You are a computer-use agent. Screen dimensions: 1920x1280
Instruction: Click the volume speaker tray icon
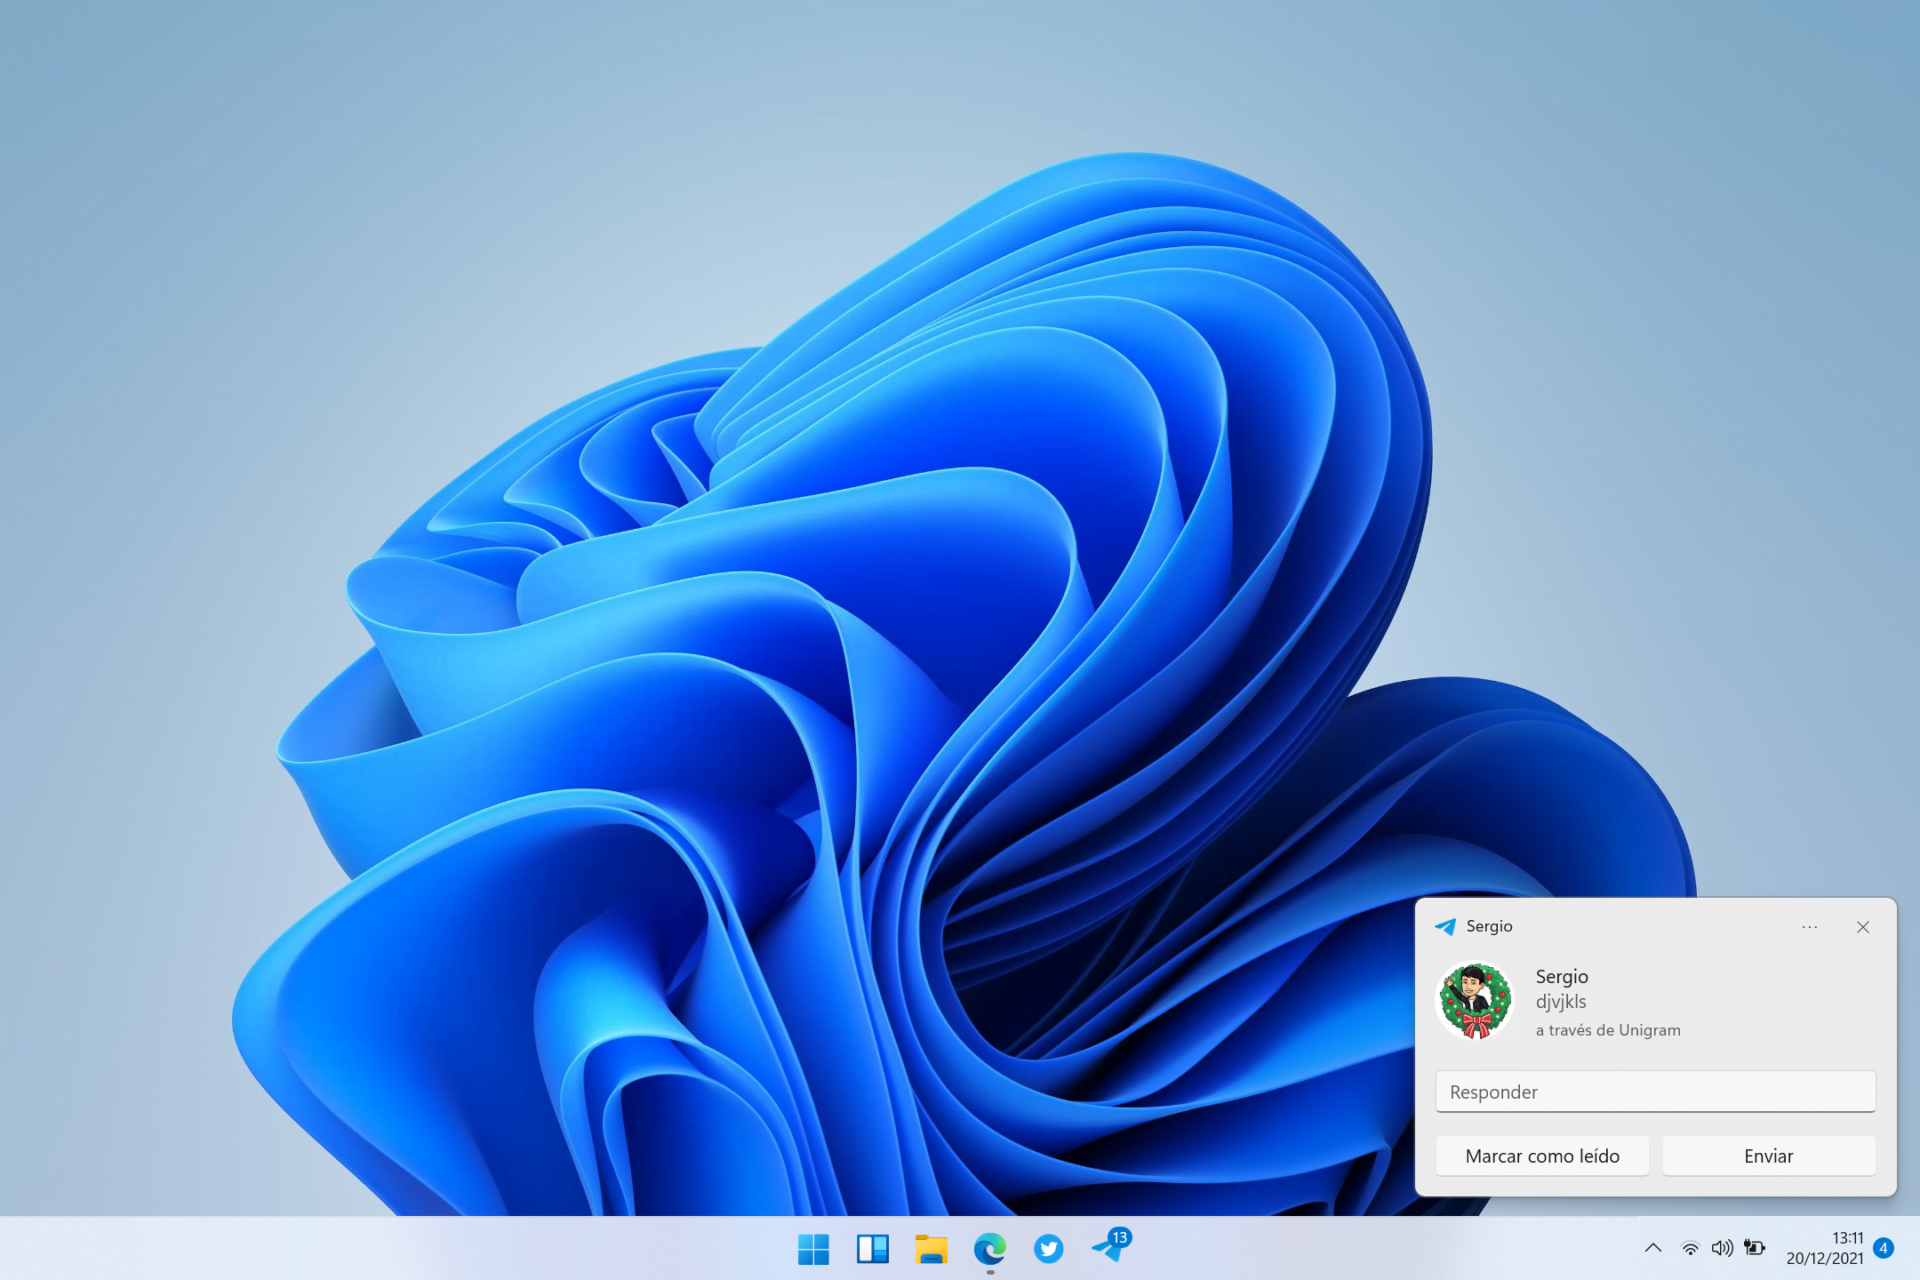point(1722,1248)
